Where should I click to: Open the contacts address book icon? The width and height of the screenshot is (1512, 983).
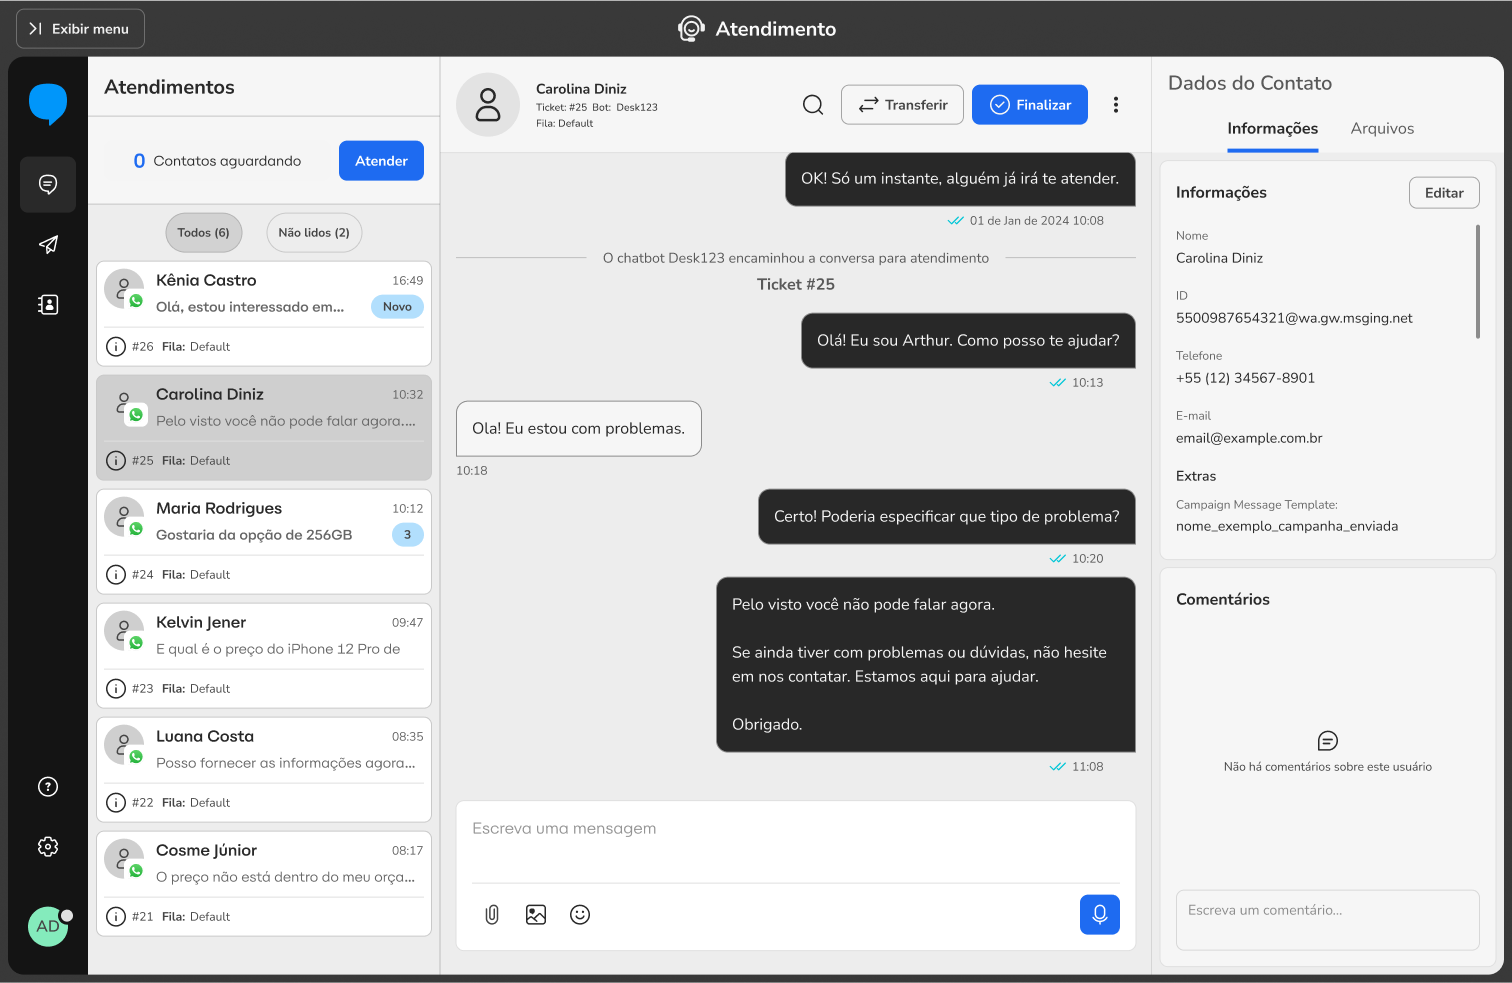[48, 304]
